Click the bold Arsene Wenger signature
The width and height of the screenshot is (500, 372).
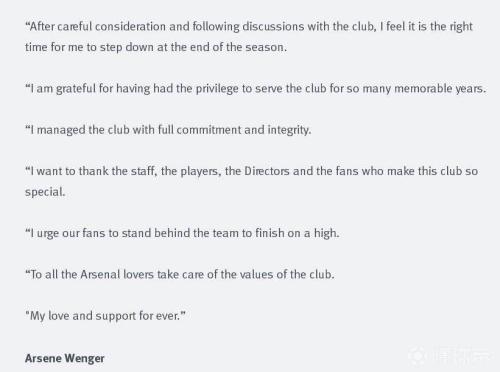click(x=65, y=358)
